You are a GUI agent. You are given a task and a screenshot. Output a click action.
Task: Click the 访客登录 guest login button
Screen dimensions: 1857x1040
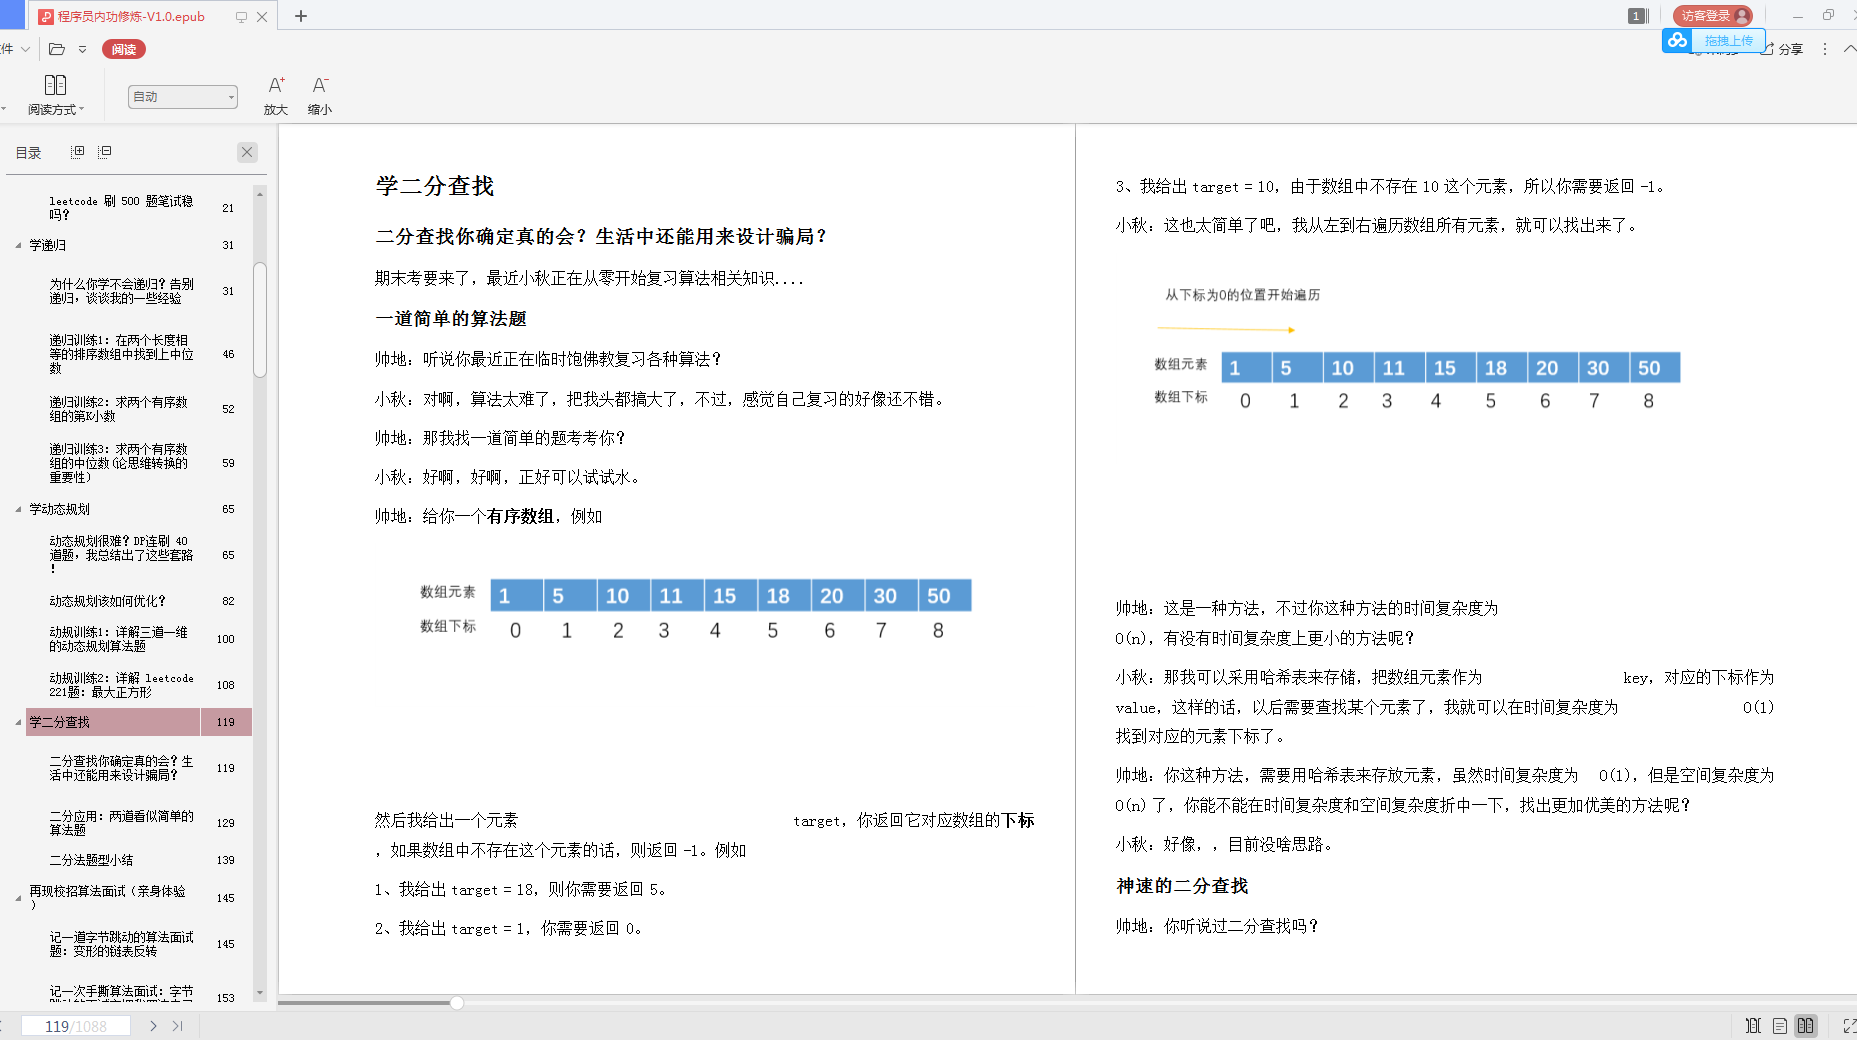point(1713,16)
